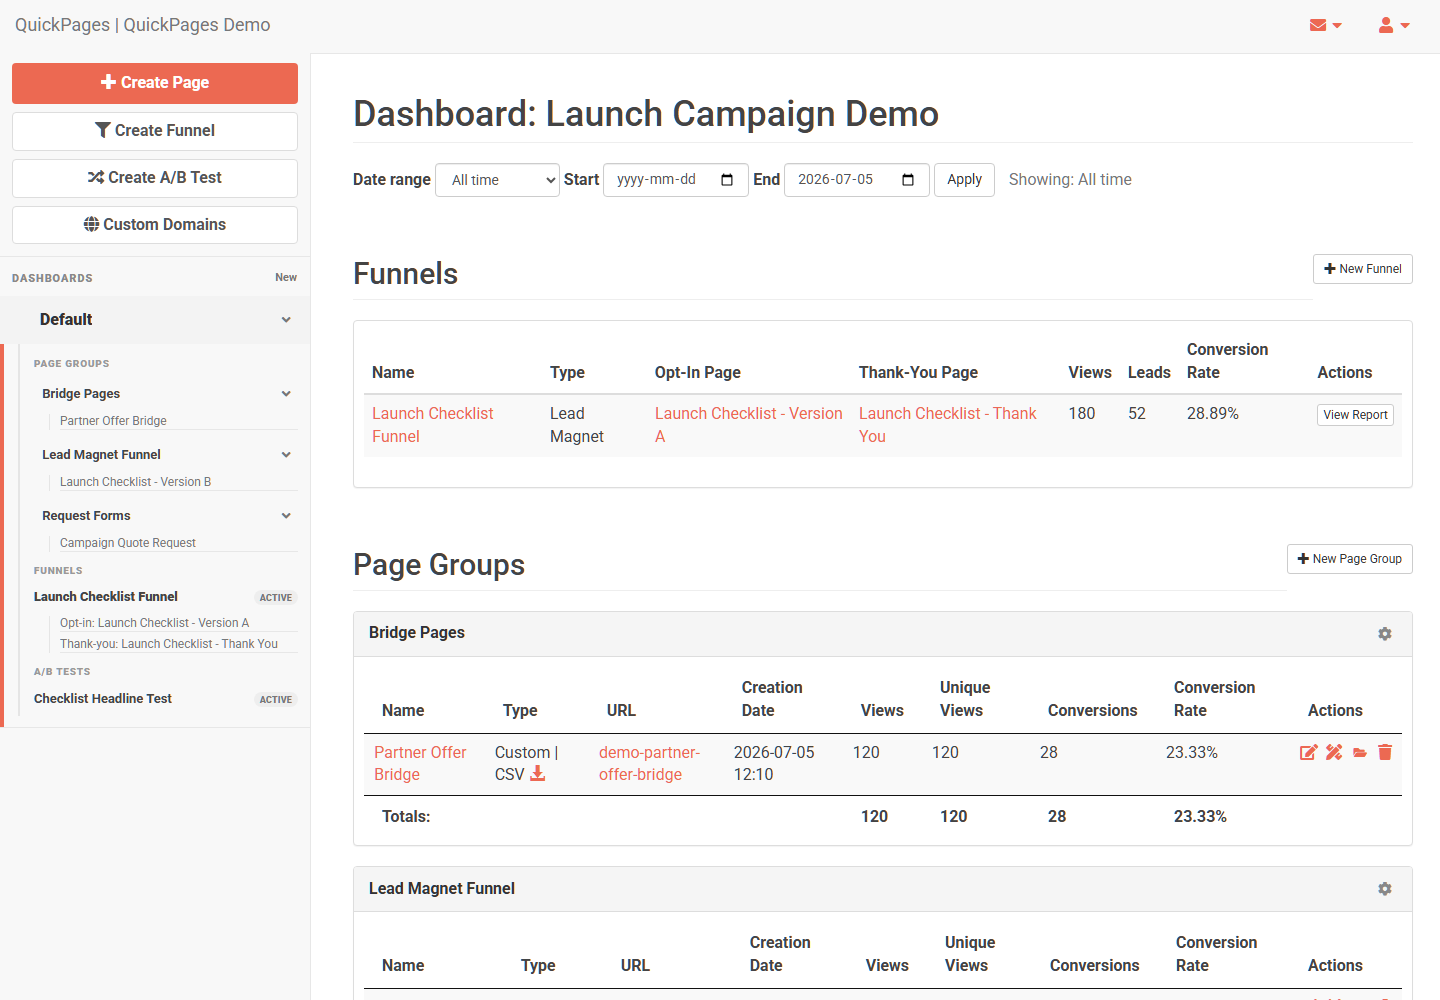
Task: Click the Lead Magnet Funnel panel header title
Action: pyautogui.click(x=442, y=889)
